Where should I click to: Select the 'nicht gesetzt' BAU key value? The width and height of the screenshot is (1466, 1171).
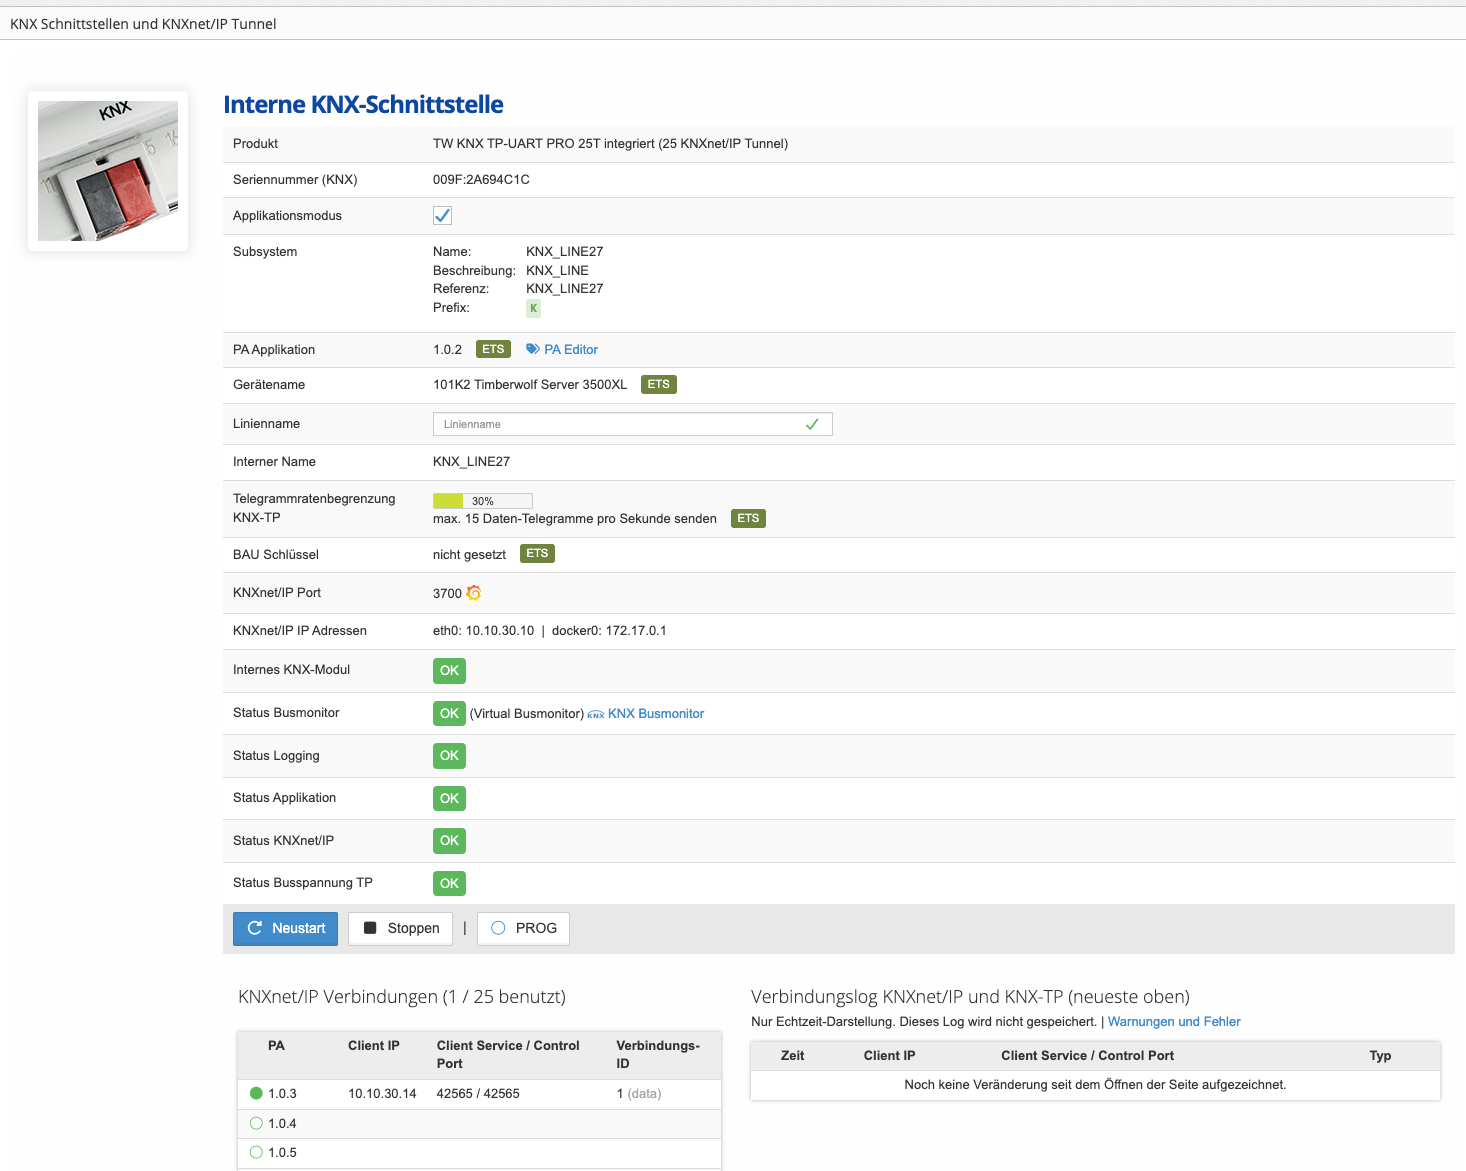[x=469, y=554]
